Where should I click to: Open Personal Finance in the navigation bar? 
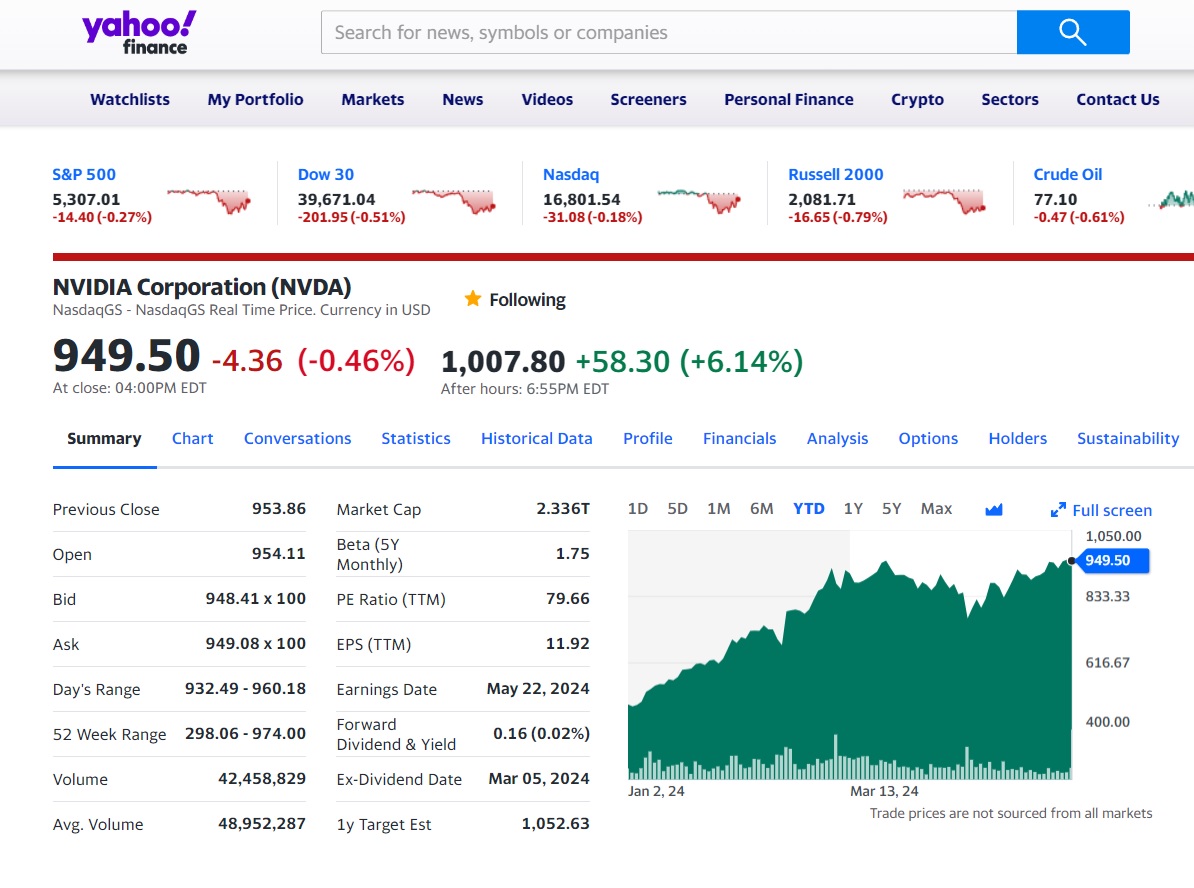point(789,100)
